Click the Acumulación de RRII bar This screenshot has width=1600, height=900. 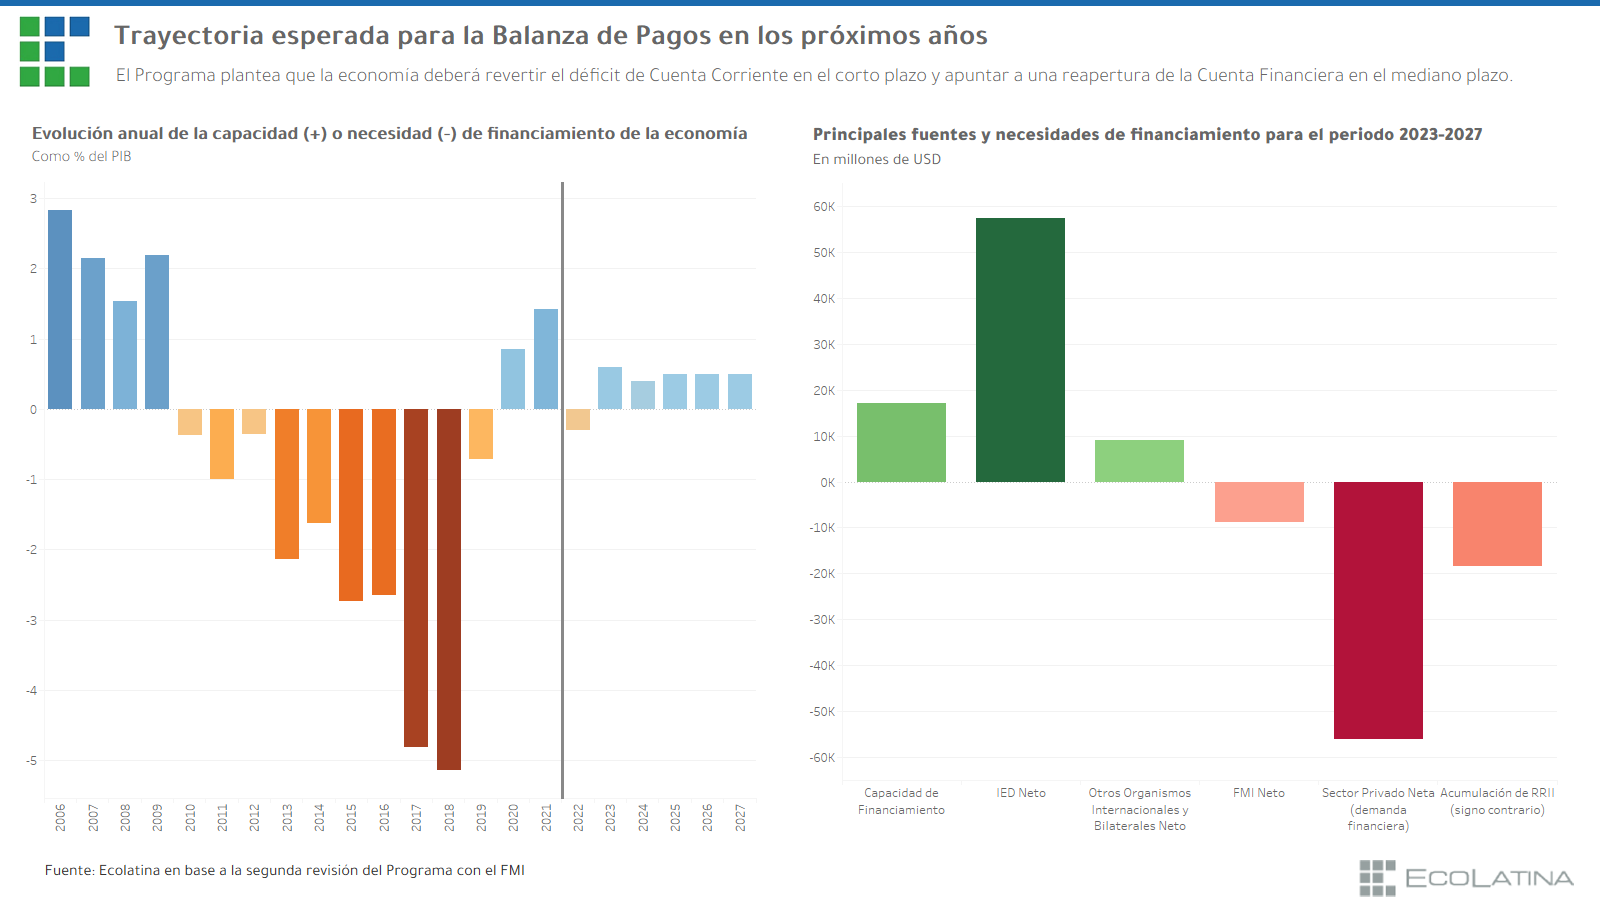coord(1497,524)
